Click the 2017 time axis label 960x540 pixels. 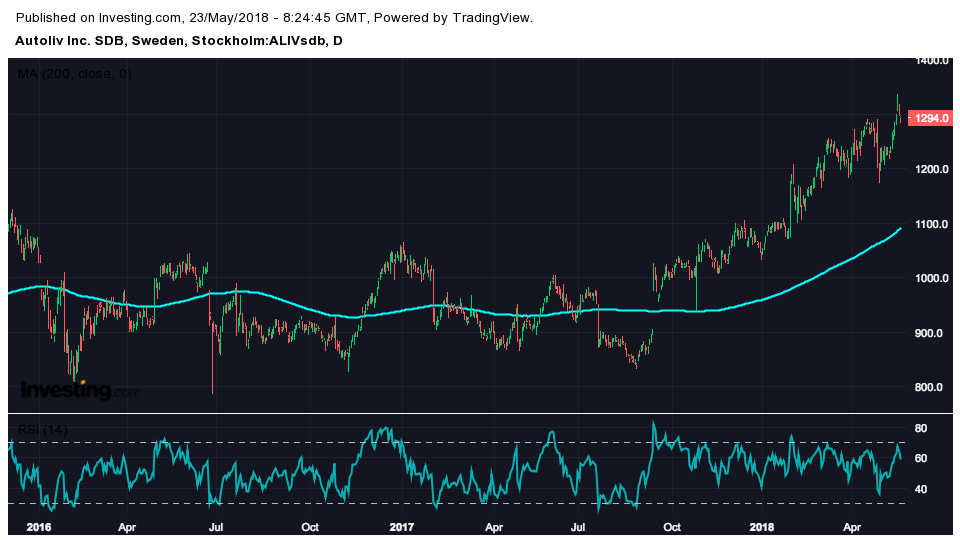402,527
